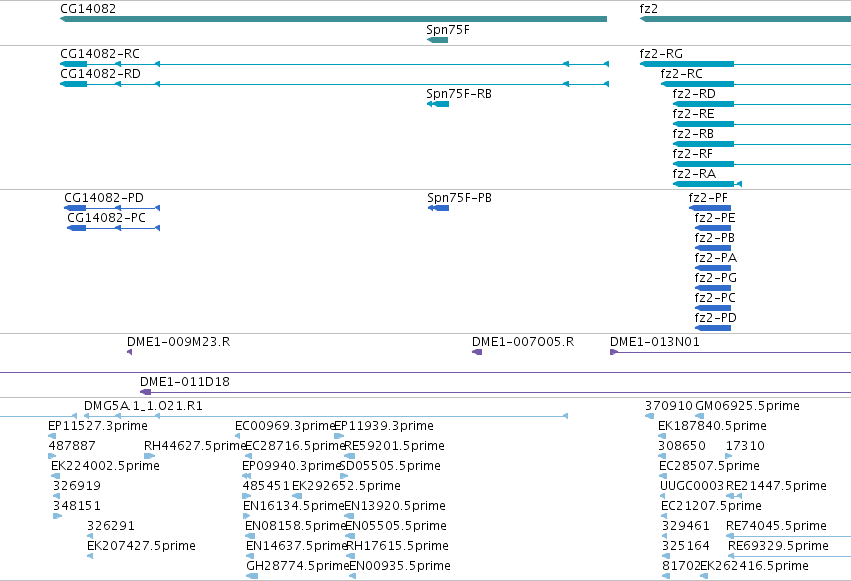Select transcript fz2-RC

[x=755, y=84]
